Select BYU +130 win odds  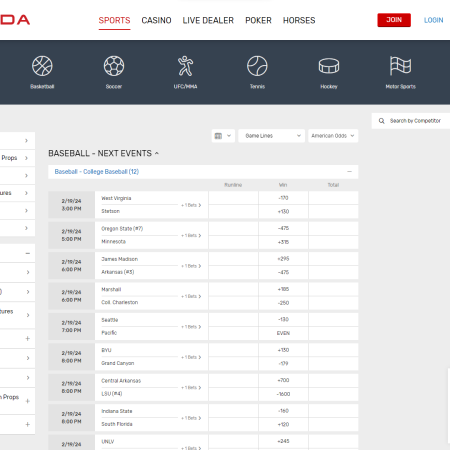coord(283,350)
